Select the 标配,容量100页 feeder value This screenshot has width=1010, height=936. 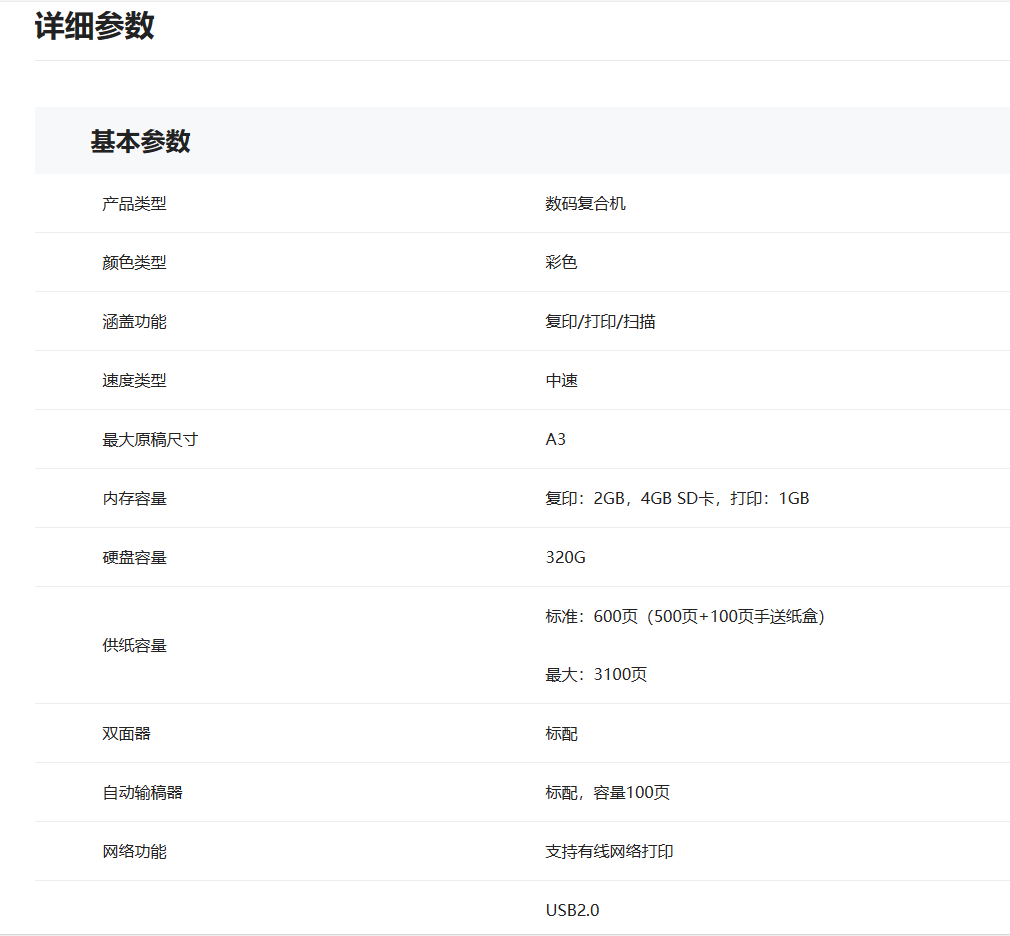coord(607,793)
